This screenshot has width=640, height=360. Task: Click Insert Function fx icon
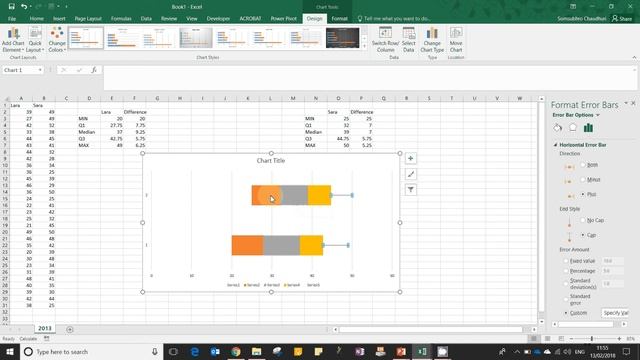(94, 70)
